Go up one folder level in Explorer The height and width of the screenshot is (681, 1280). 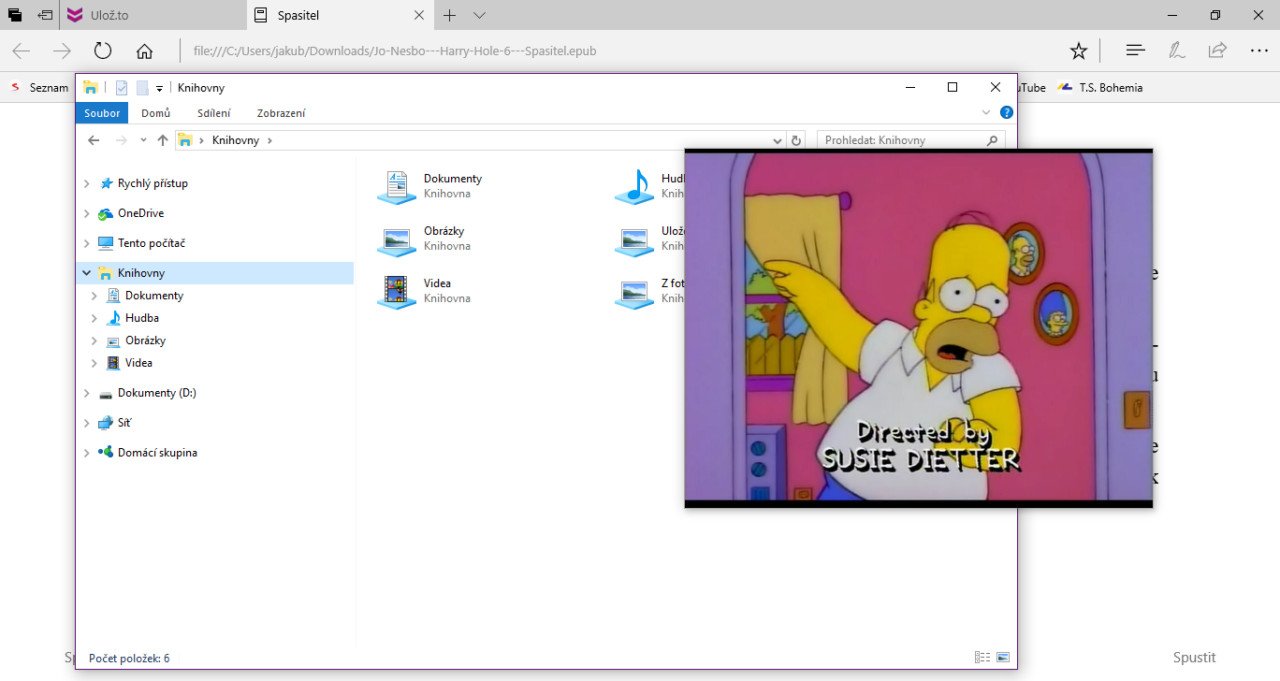163,141
